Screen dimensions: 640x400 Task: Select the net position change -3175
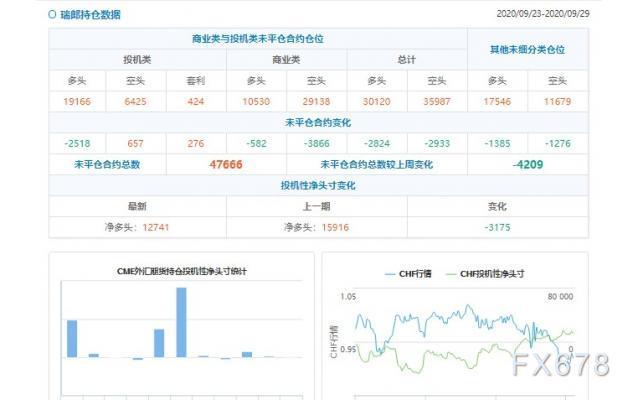(x=497, y=227)
